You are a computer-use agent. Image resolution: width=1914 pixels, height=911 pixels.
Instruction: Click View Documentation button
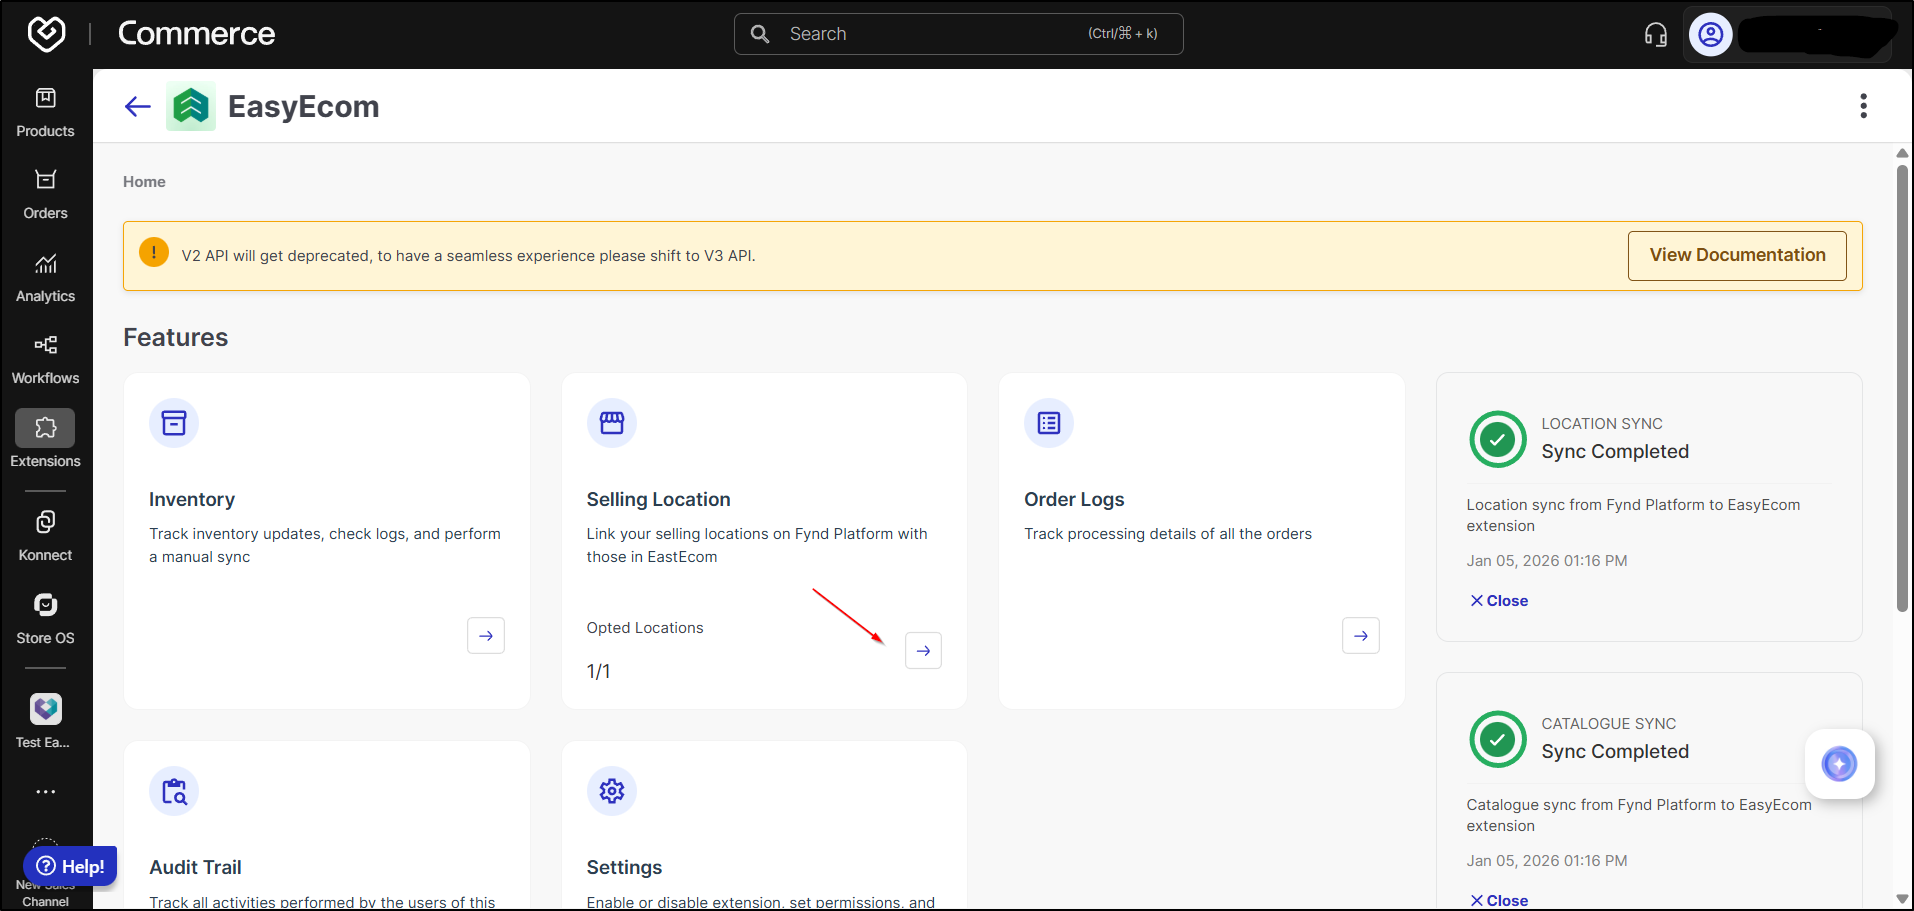click(1736, 256)
